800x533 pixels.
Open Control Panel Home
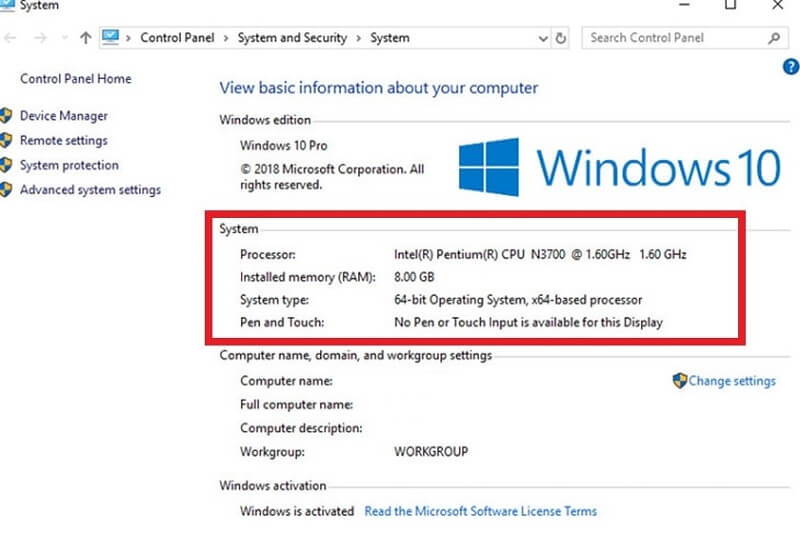75,79
